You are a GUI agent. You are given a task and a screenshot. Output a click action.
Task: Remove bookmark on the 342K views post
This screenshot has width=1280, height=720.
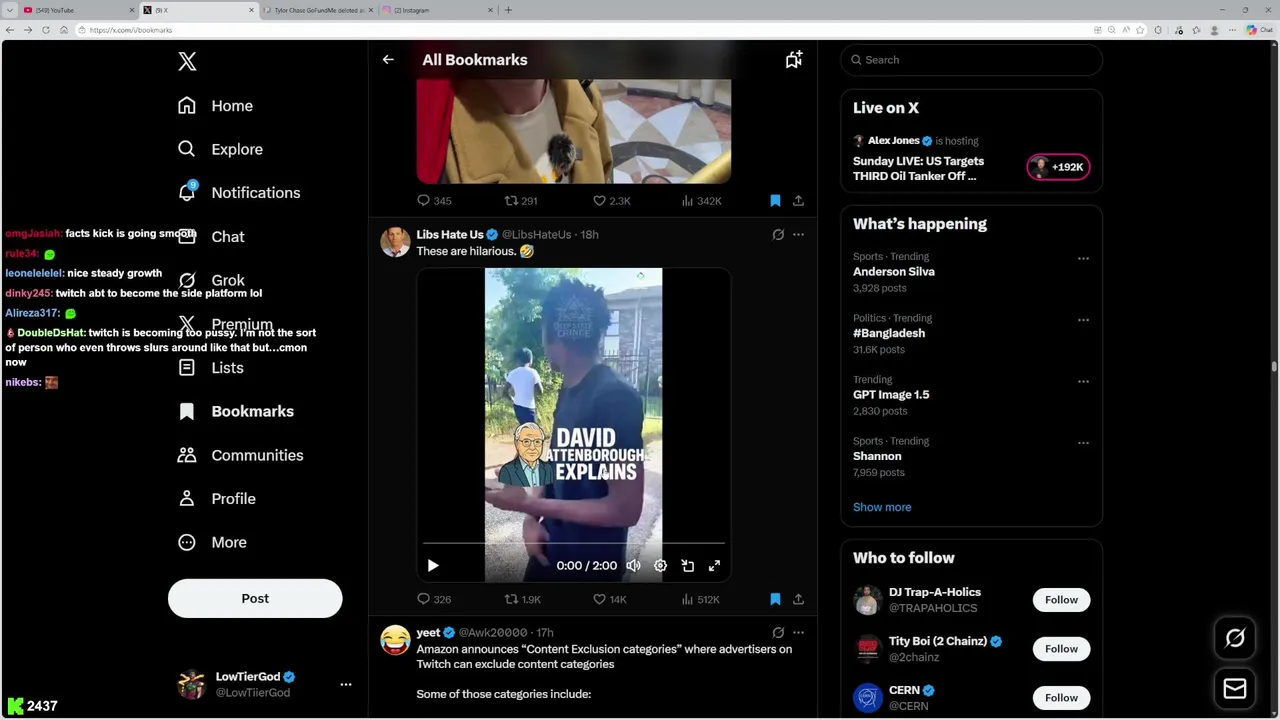click(775, 201)
